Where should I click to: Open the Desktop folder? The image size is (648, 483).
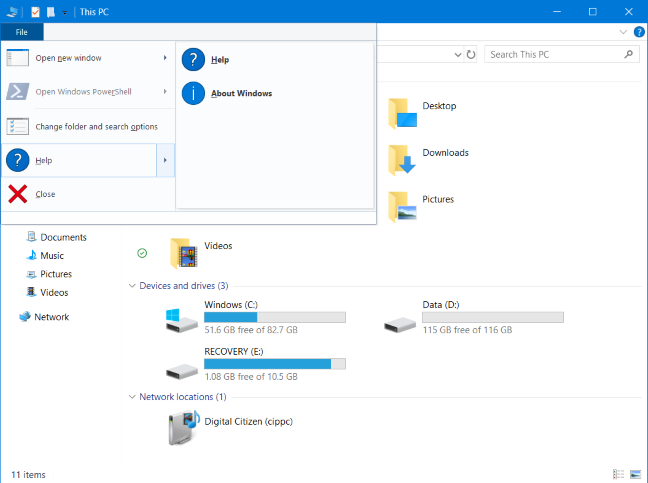[403, 114]
